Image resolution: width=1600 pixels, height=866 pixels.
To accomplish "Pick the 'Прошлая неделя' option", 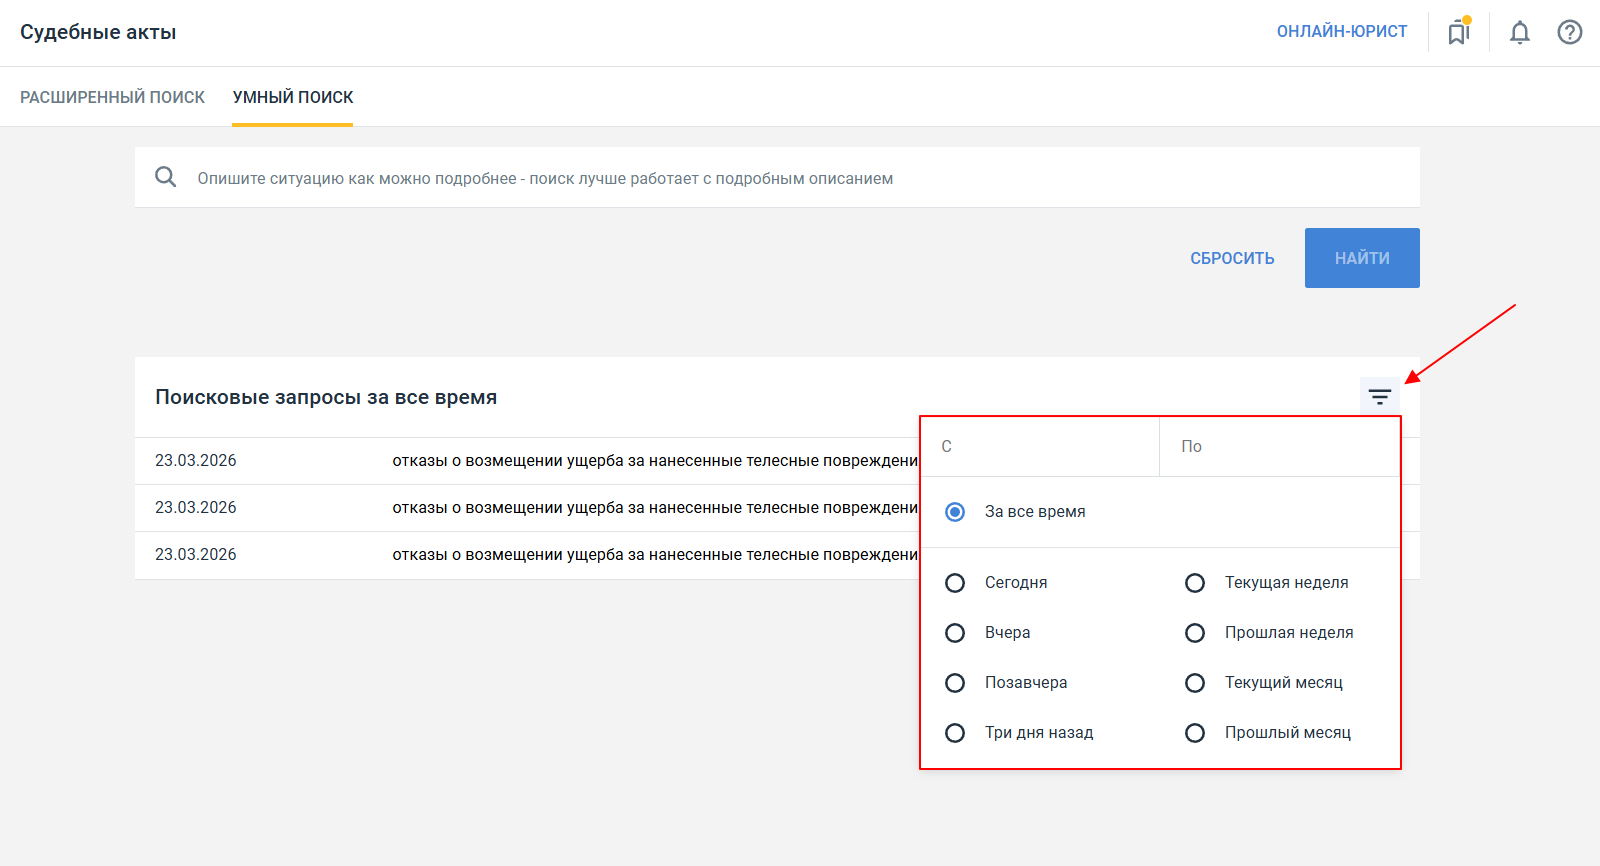I will click(x=1195, y=633).
